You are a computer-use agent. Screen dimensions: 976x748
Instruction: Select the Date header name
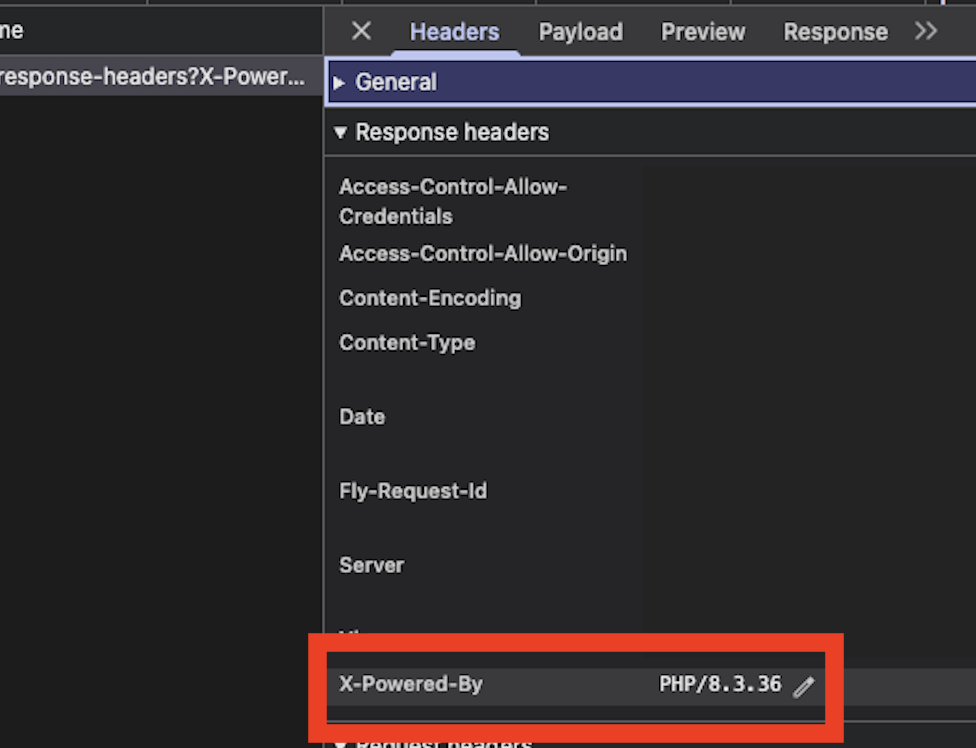[x=362, y=416]
